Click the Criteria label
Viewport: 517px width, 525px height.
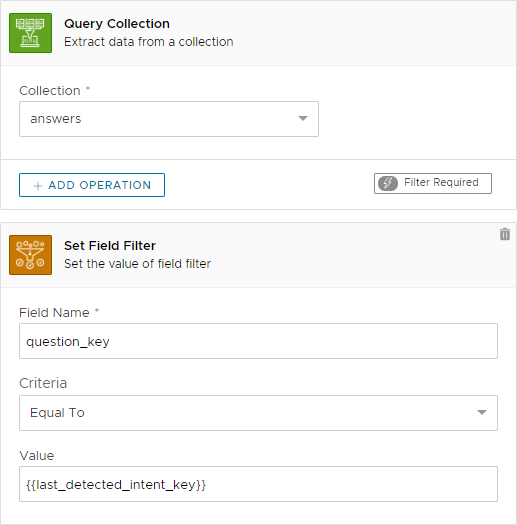click(x=43, y=383)
